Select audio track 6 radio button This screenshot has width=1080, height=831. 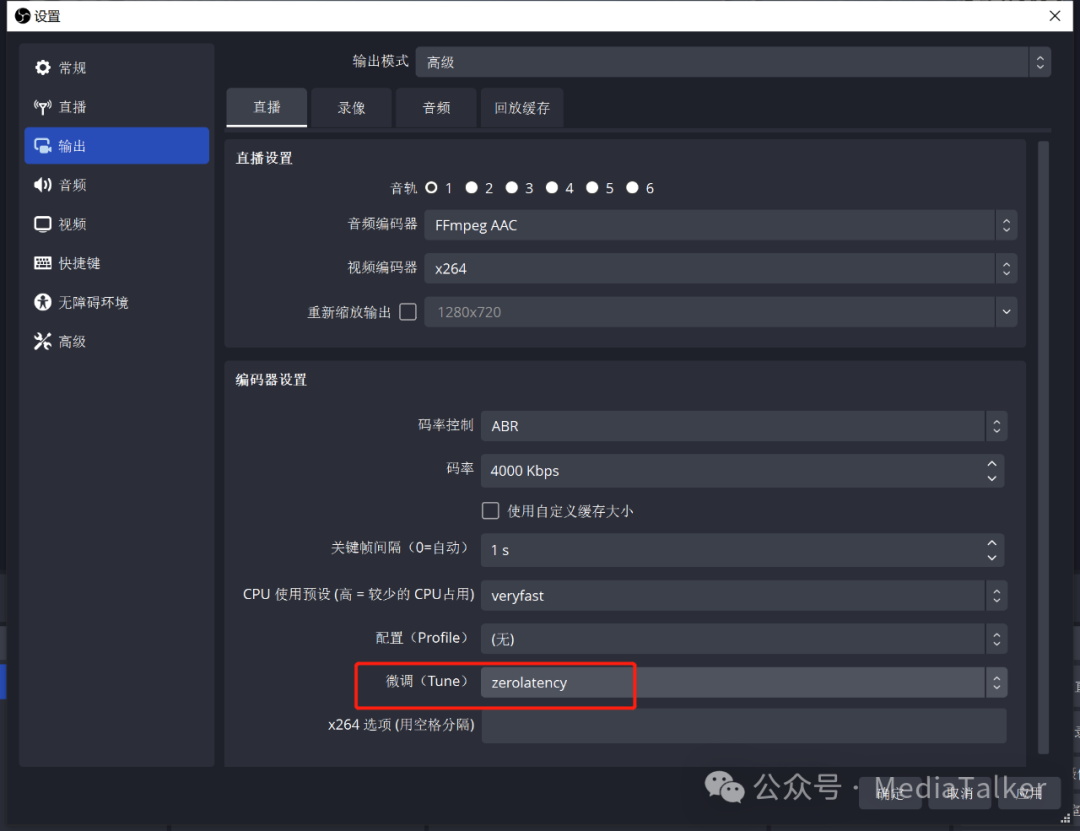pyautogui.click(x=632, y=188)
